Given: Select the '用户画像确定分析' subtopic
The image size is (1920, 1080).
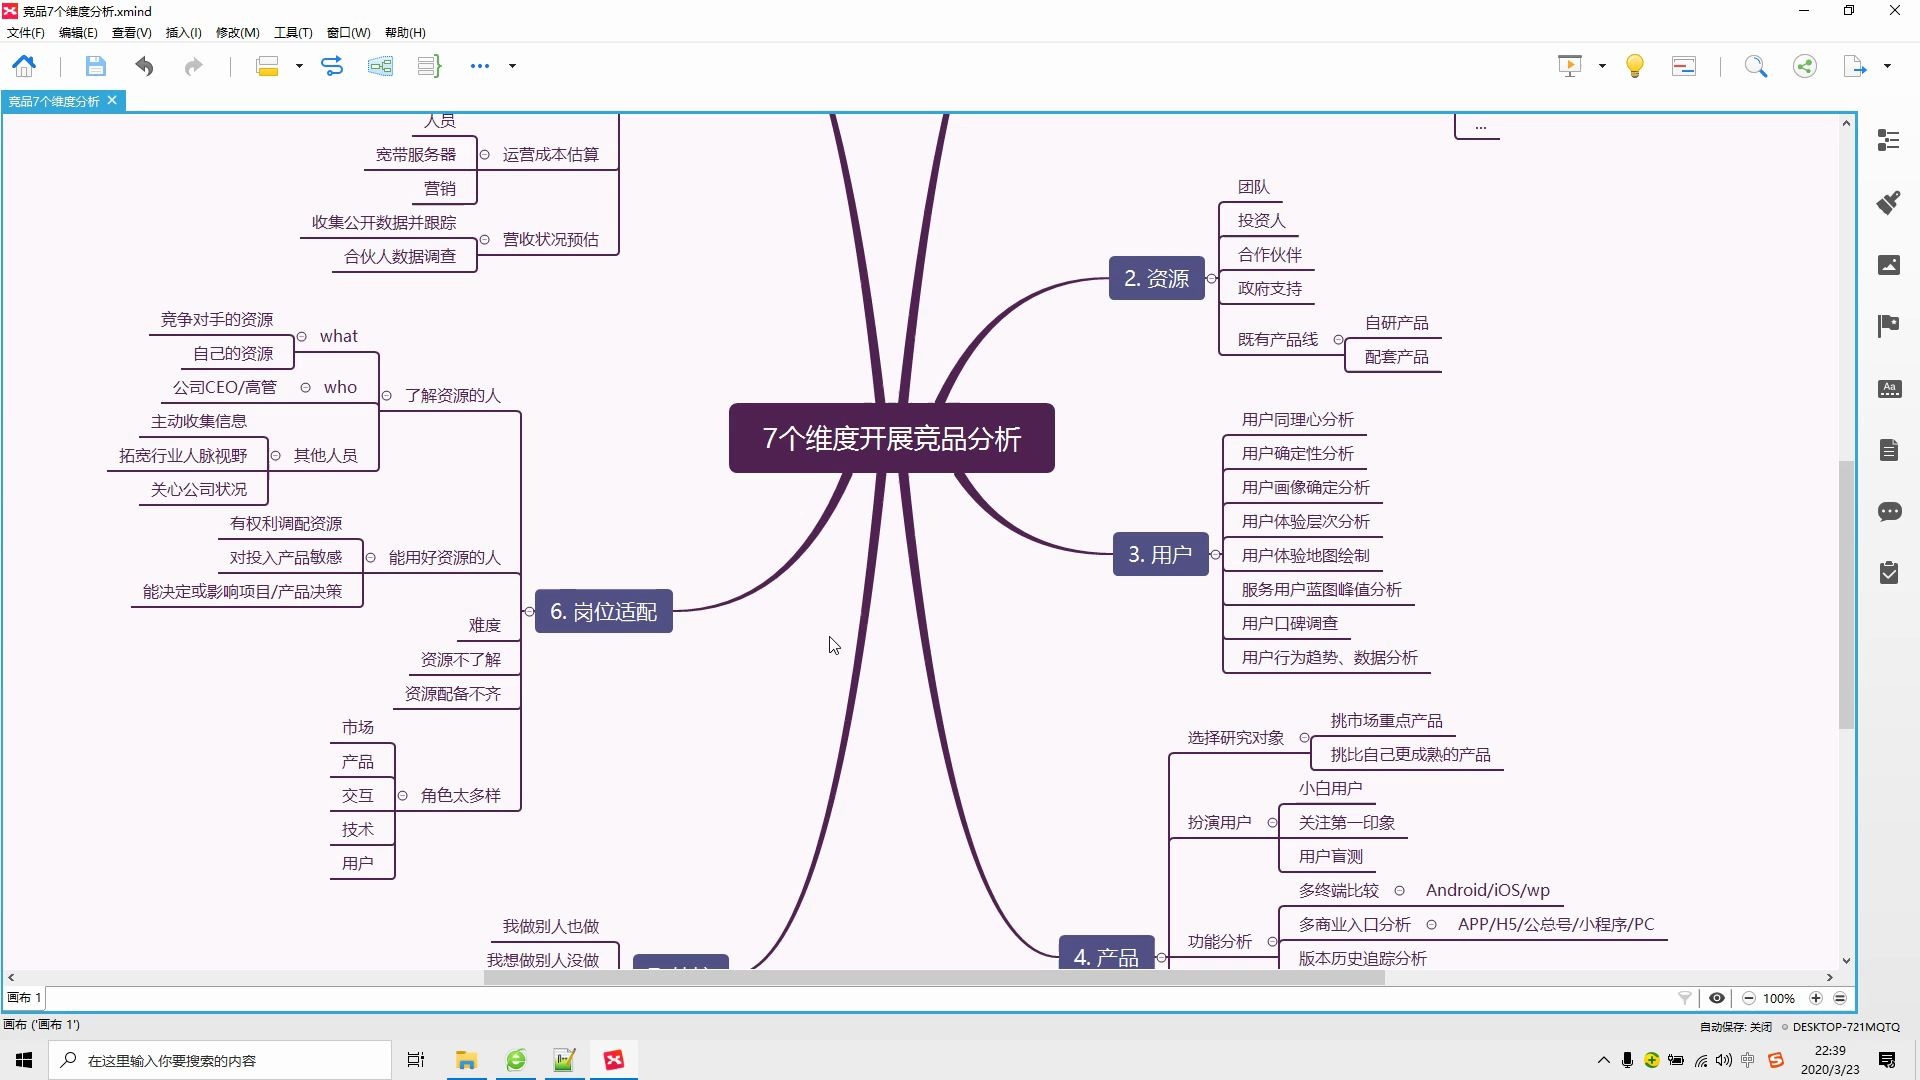Looking at the screenshot, I should 1305,487.
